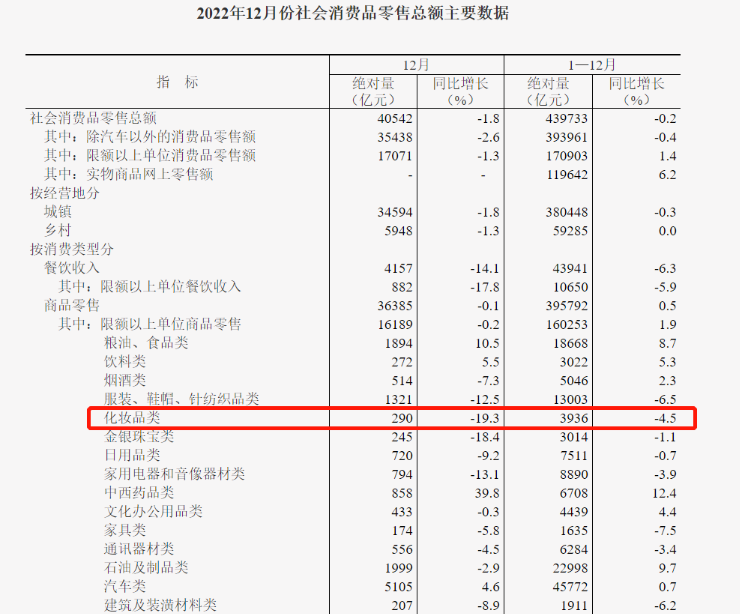Select the value -7.3
740x614 pixels.
(x=488, y=380)
